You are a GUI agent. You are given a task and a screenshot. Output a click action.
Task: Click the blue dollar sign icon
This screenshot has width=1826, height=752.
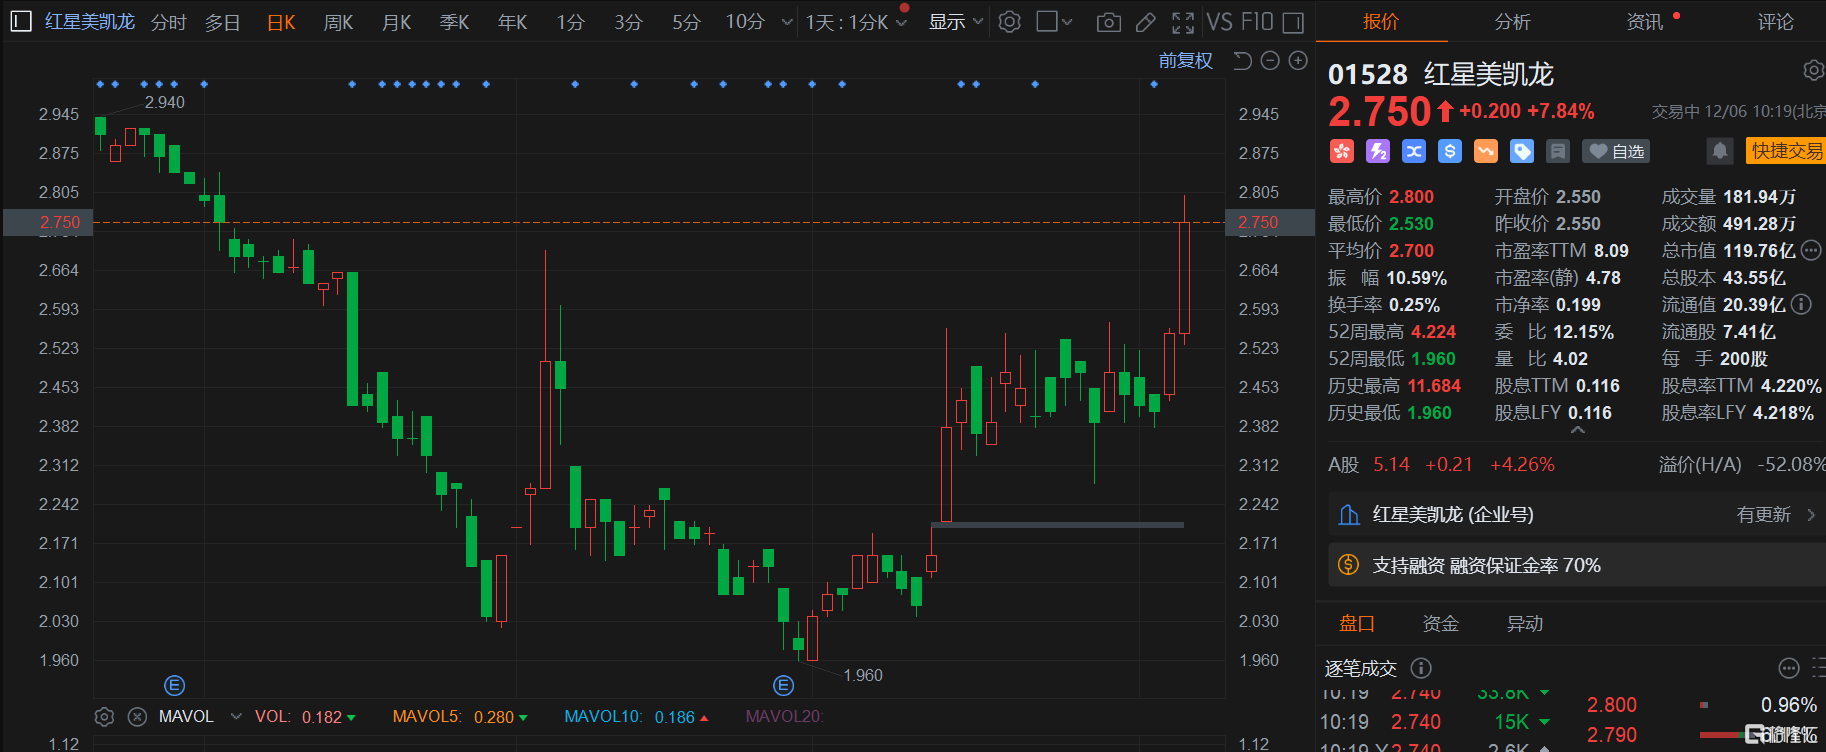(x=1449, y=151)
